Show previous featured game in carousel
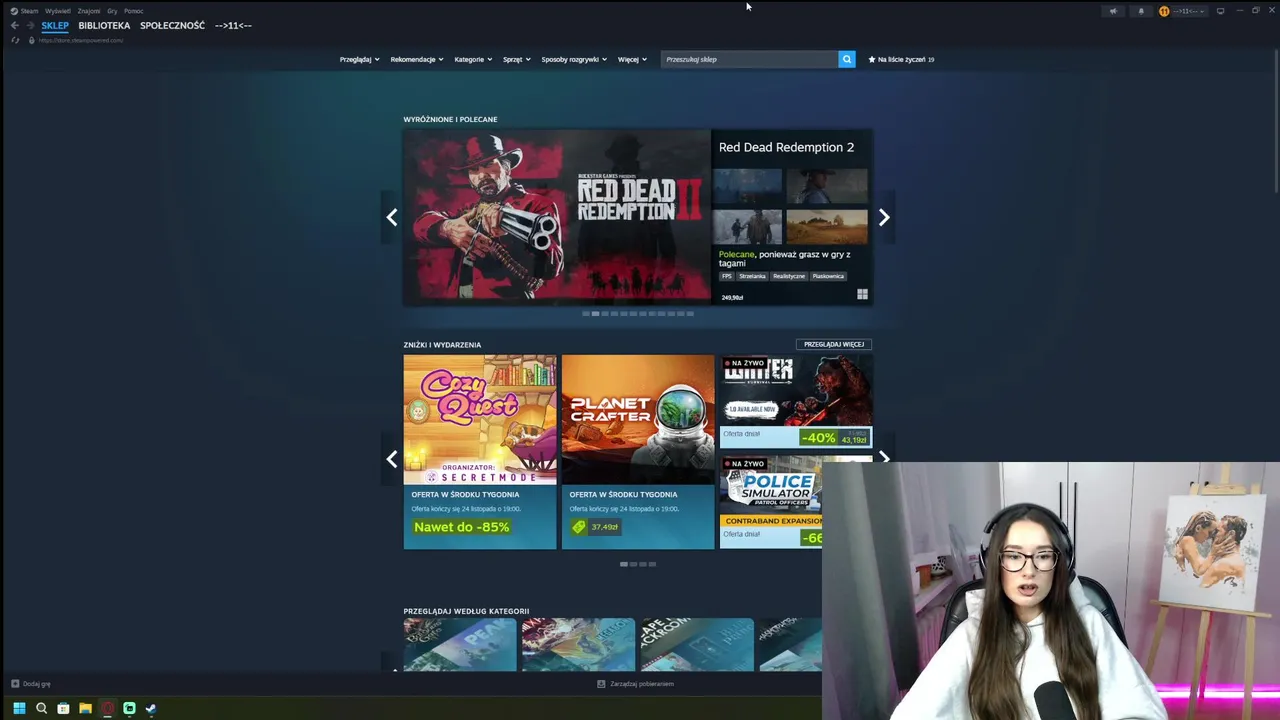1280x720 pixels. (x=392, y=217)
